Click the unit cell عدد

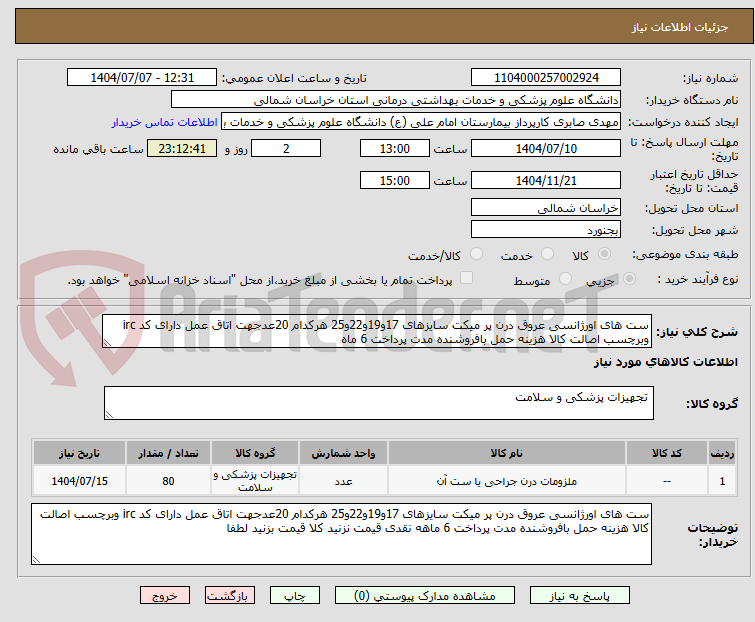coord(343,480)
